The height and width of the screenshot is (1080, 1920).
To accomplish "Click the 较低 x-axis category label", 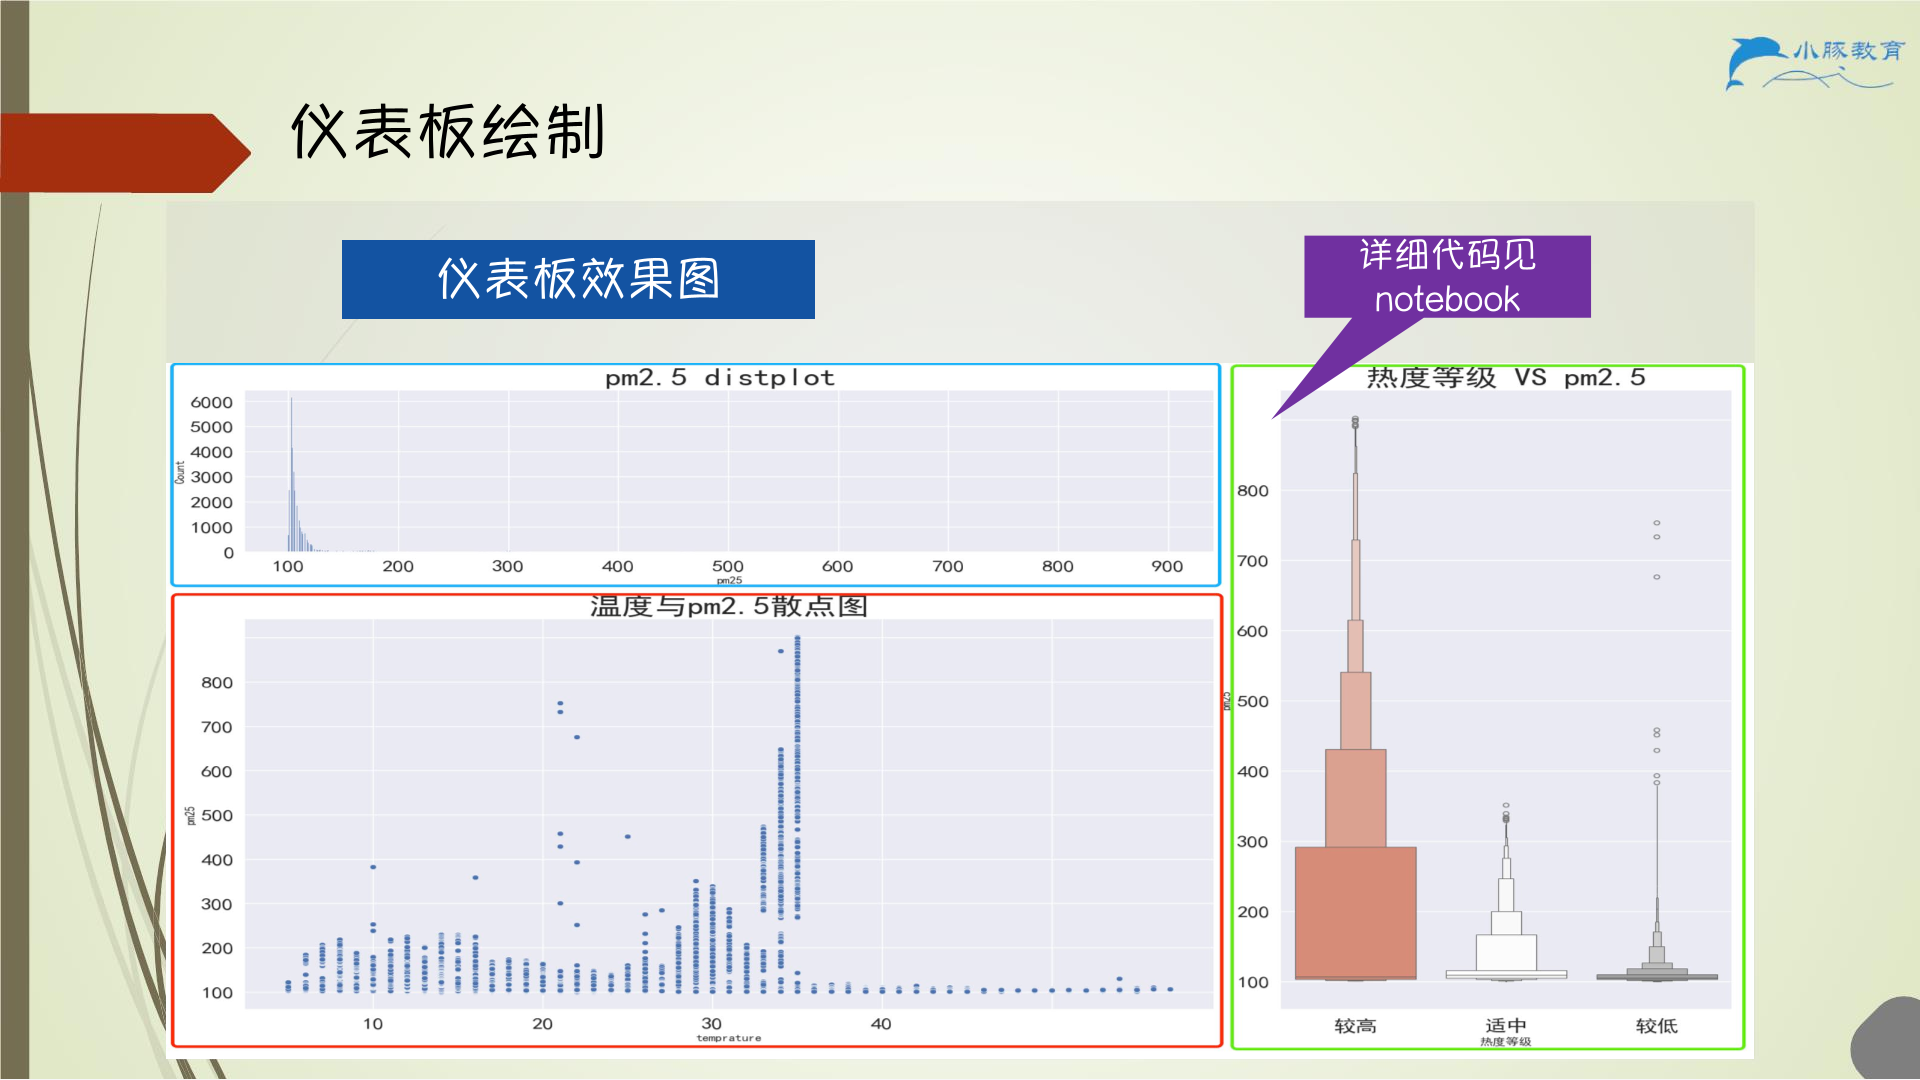I will 1657,1026.
